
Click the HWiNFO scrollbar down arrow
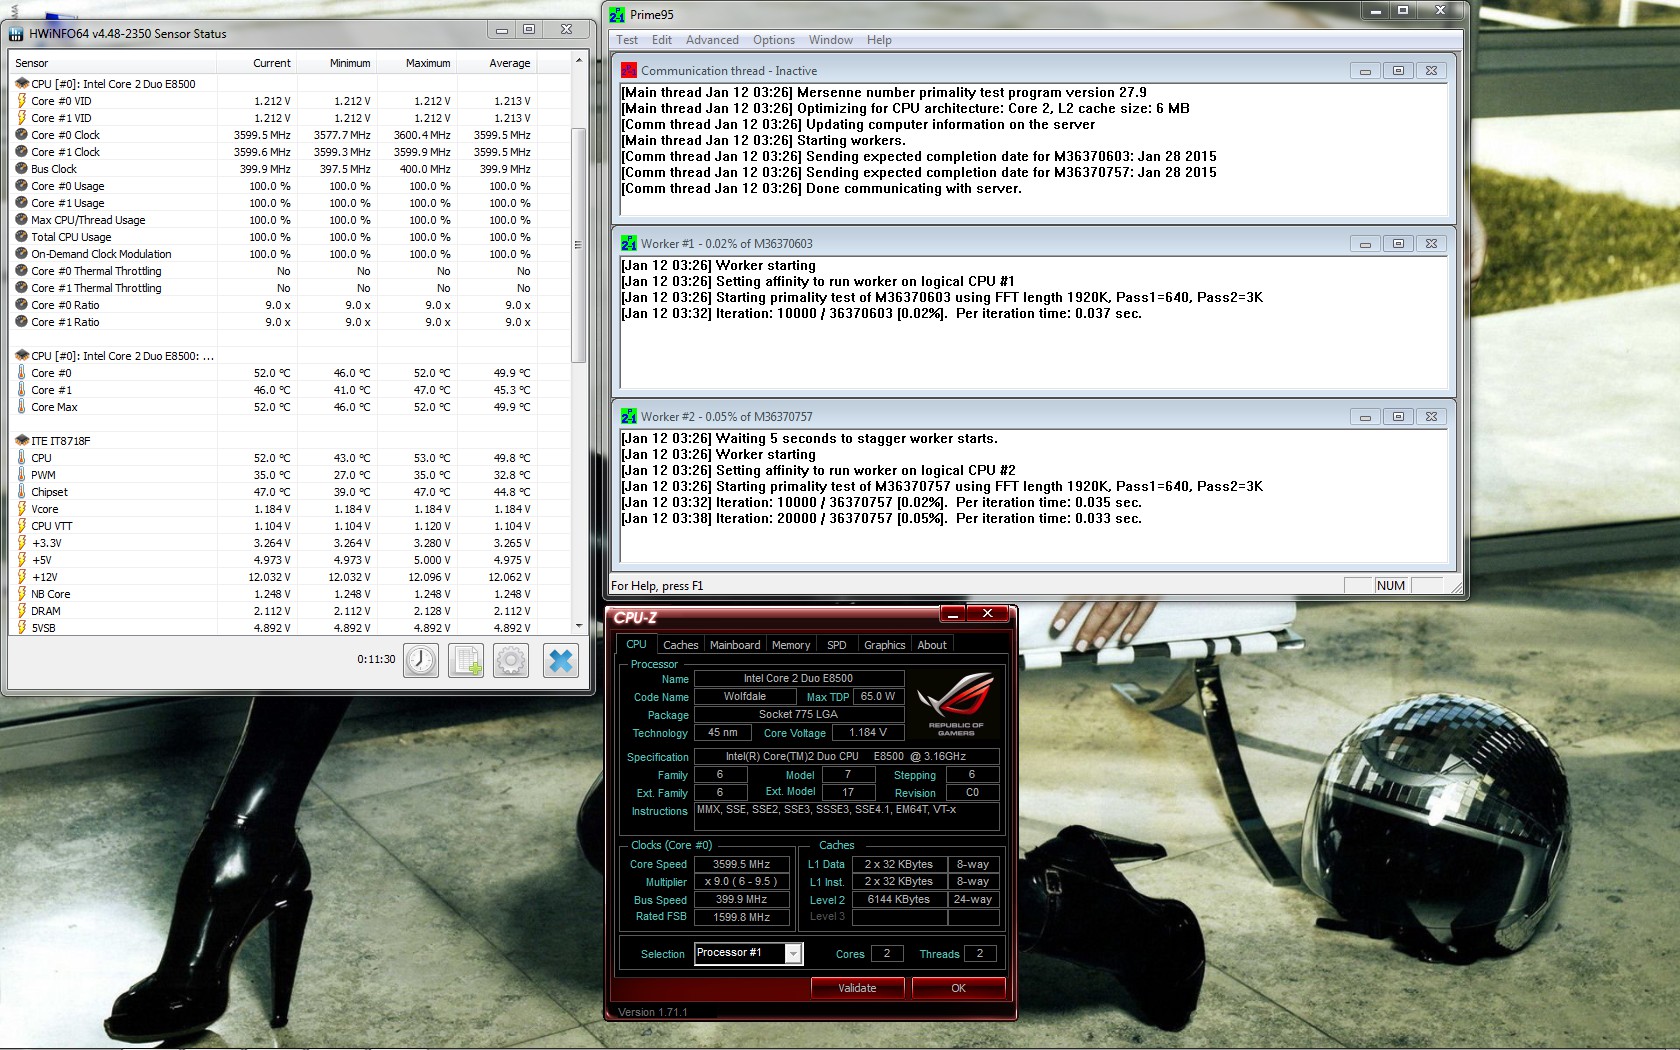(578, 626)
